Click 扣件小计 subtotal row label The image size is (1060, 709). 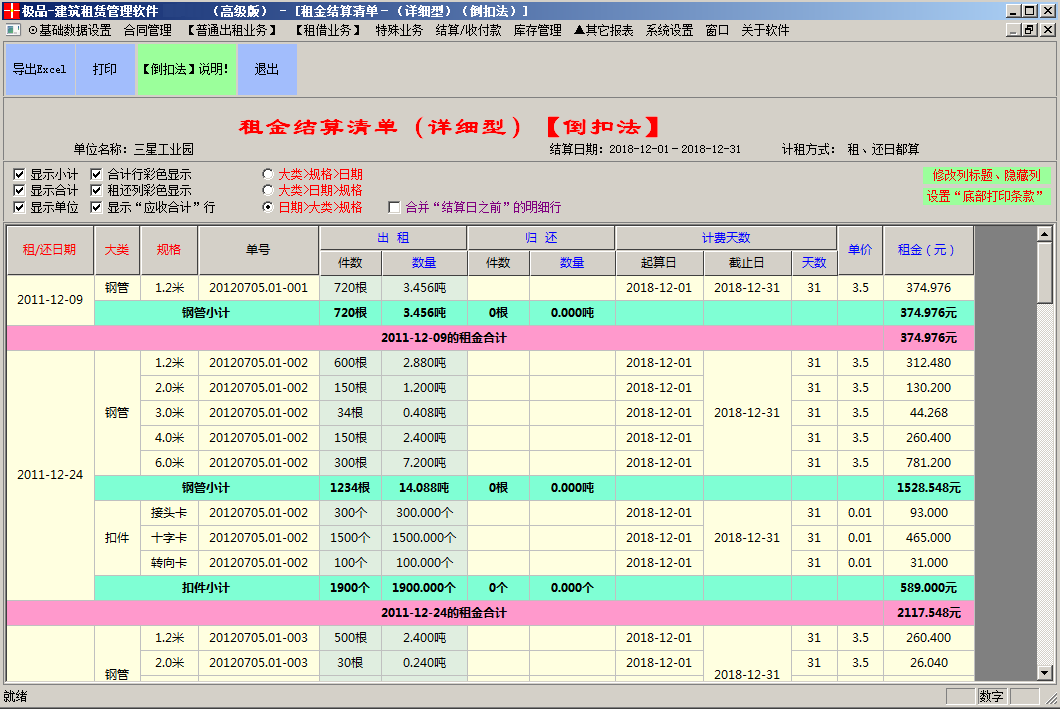206,588
